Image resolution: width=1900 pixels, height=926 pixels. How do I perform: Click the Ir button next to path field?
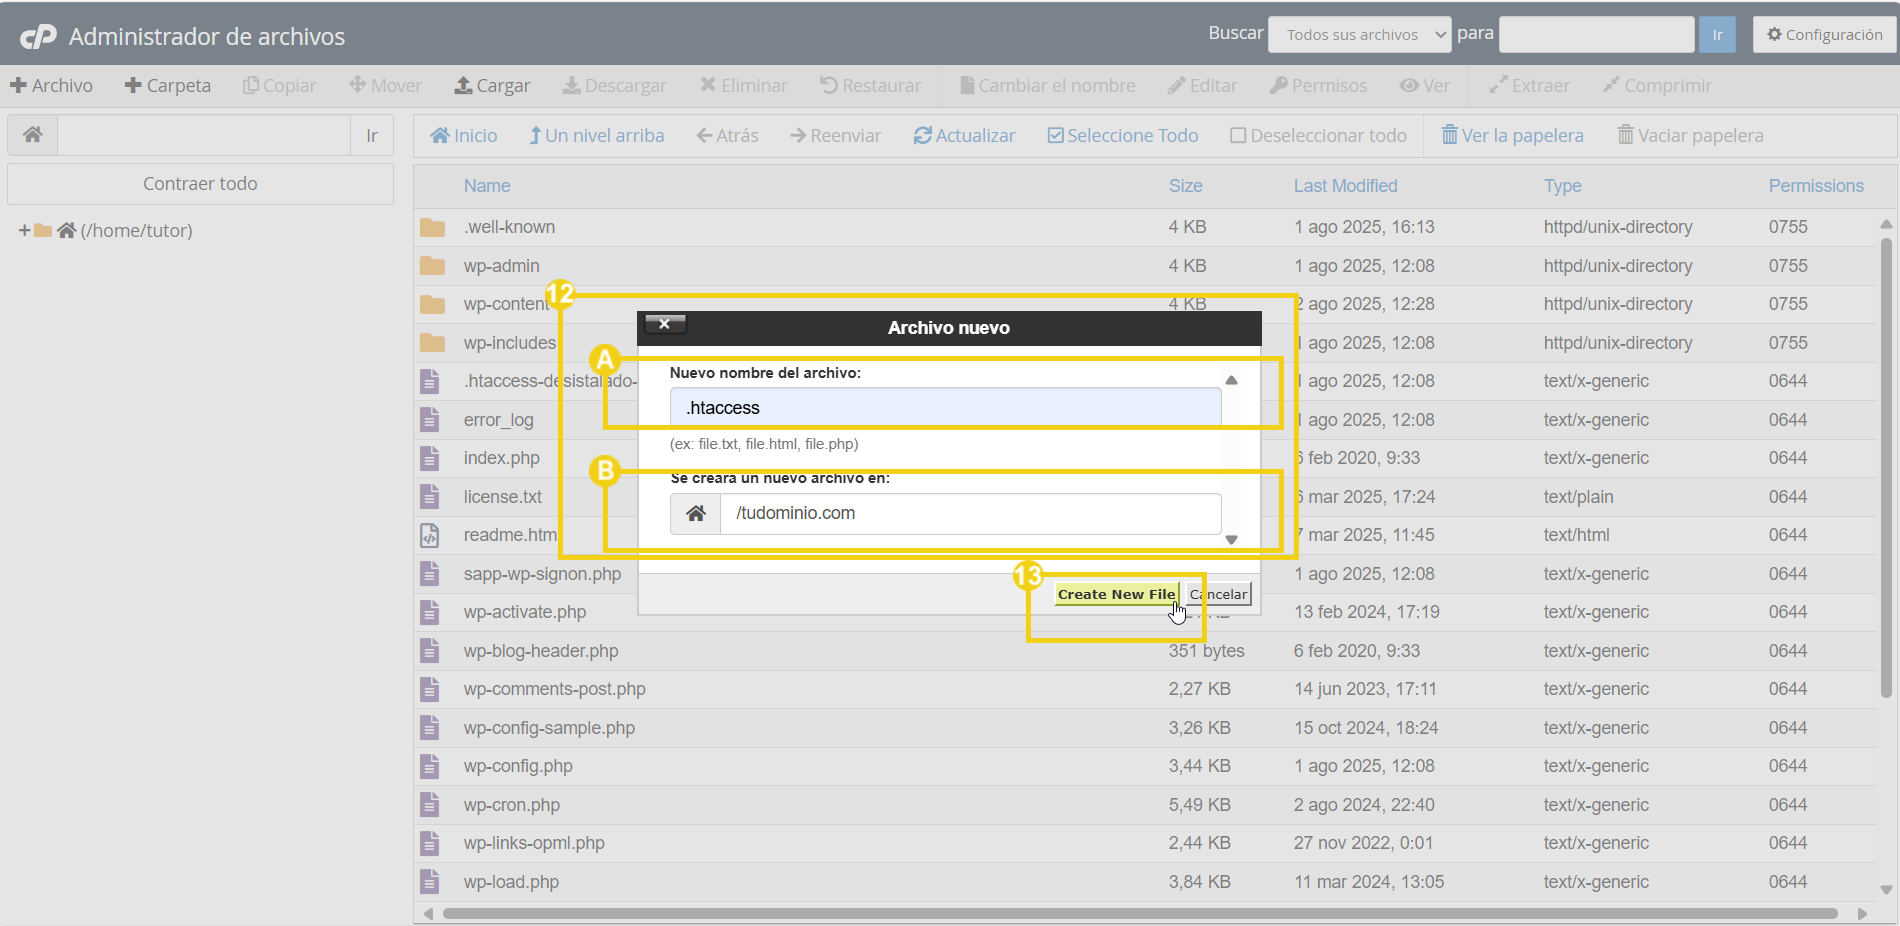click(x=372, y=135)
